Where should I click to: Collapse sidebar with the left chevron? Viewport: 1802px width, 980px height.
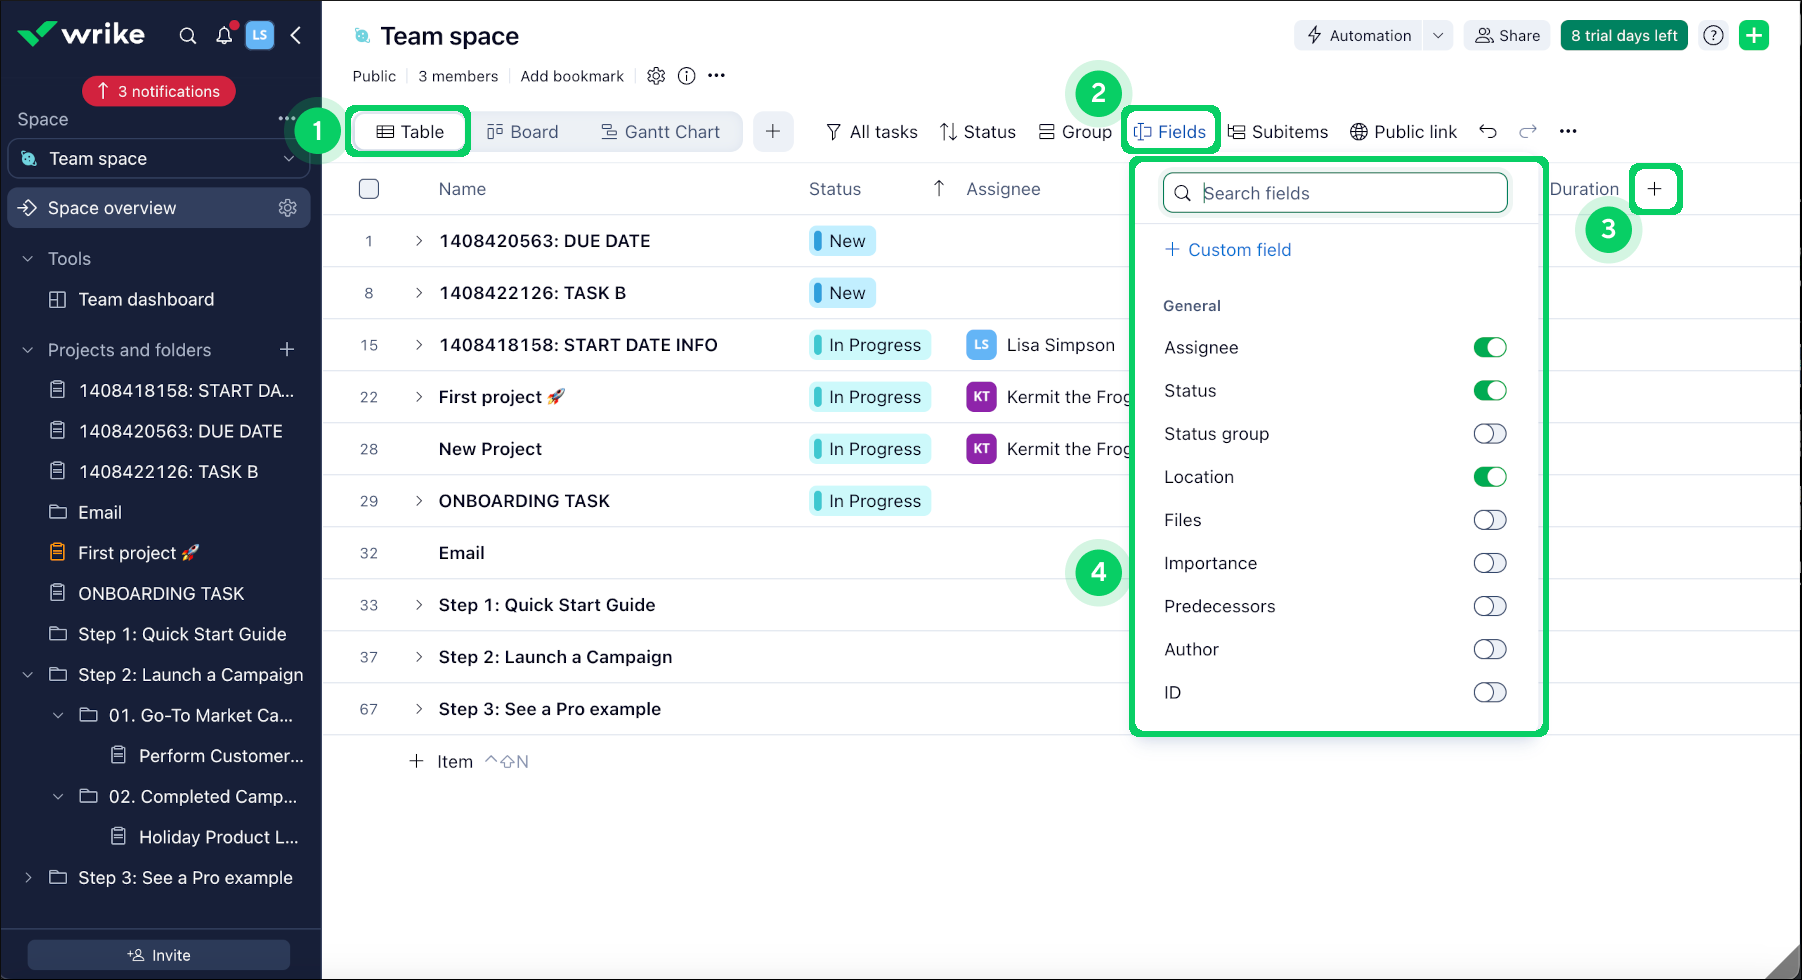tap(296, 36)
